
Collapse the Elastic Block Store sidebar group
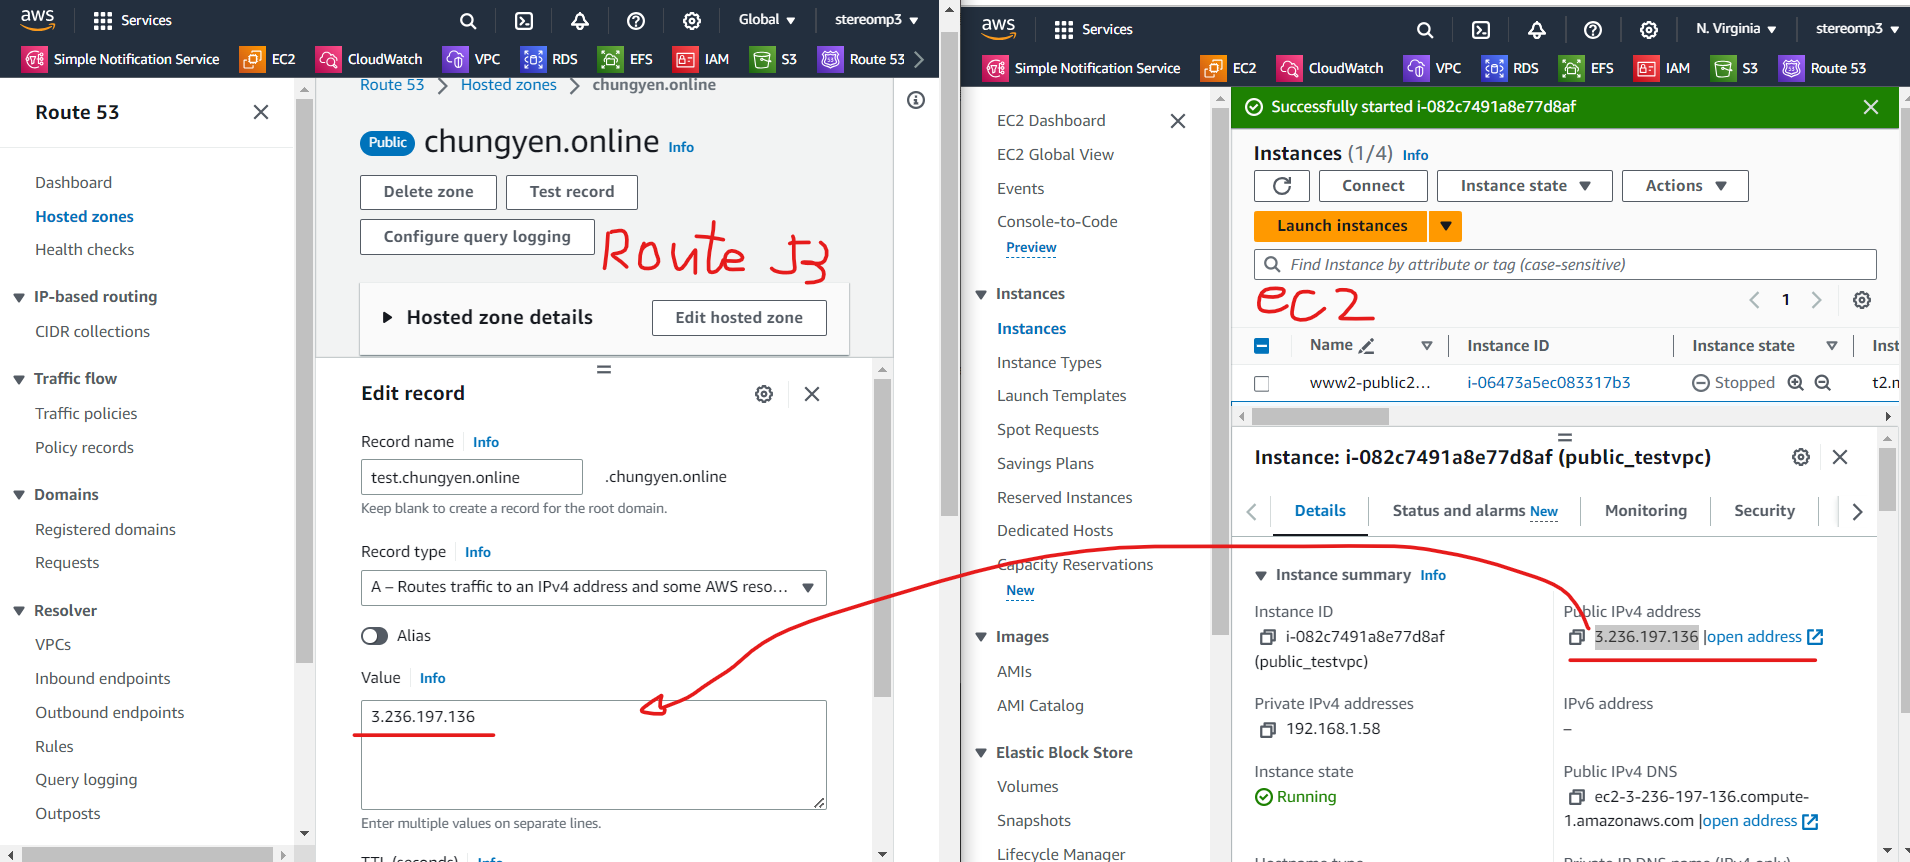tap(982, 753)
